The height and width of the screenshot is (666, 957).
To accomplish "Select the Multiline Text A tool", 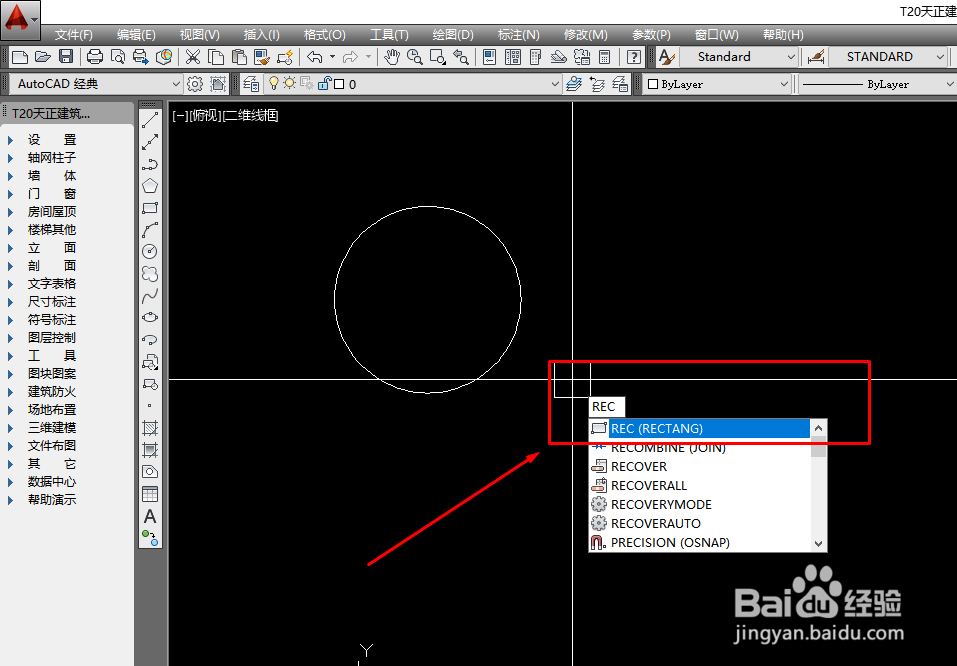I will (x=150, y=516).
